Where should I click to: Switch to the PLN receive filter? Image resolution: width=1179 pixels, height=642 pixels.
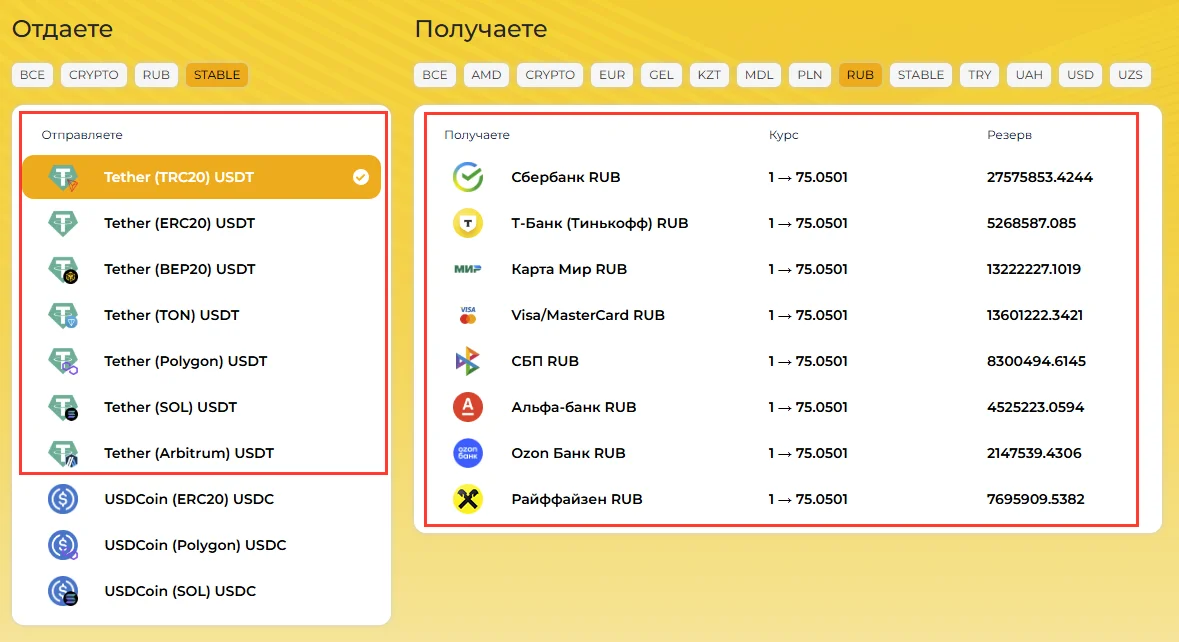pos(810,74)
